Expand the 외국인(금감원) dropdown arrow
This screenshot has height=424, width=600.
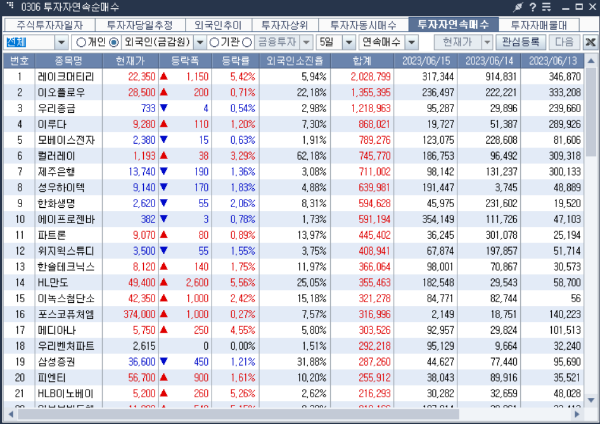coord(200,42)
